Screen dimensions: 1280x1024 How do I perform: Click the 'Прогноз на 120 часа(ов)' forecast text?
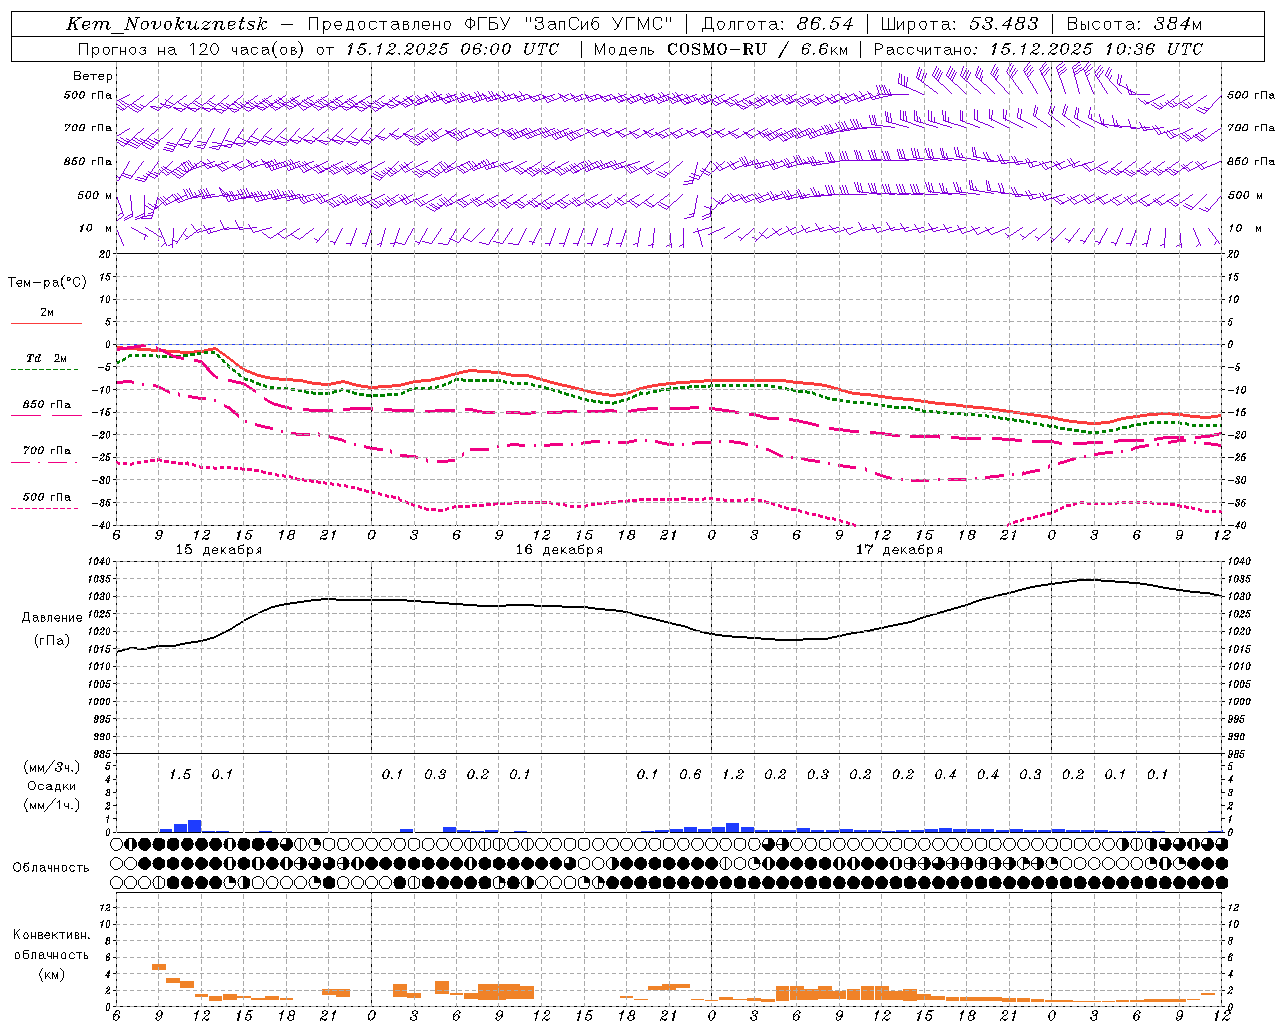(192, 49)
